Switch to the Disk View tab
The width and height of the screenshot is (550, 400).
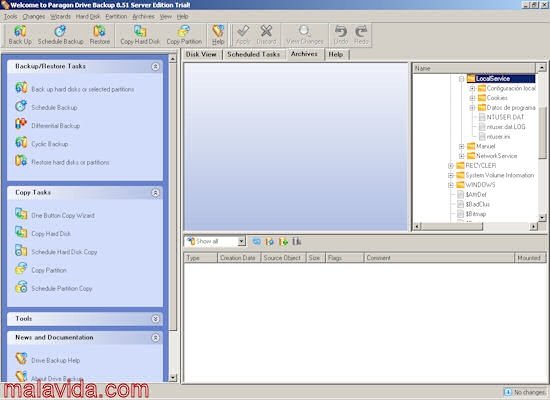coord(201,54)
